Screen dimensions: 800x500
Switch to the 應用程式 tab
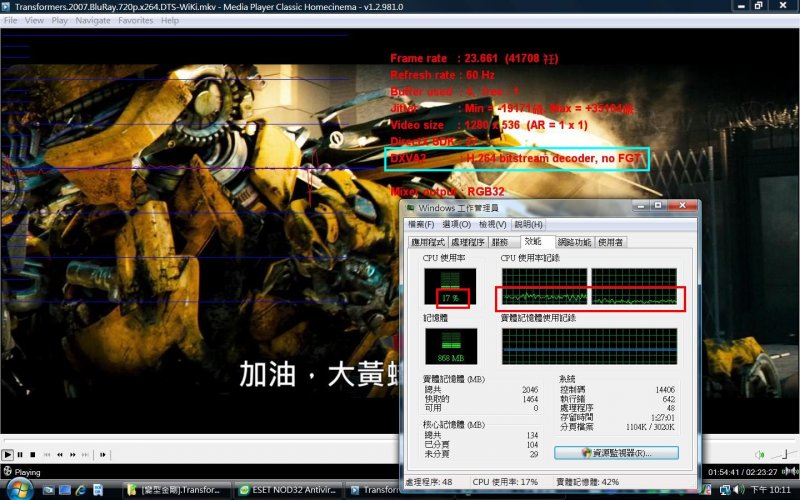pyautogui.click(x=428, y=242)
